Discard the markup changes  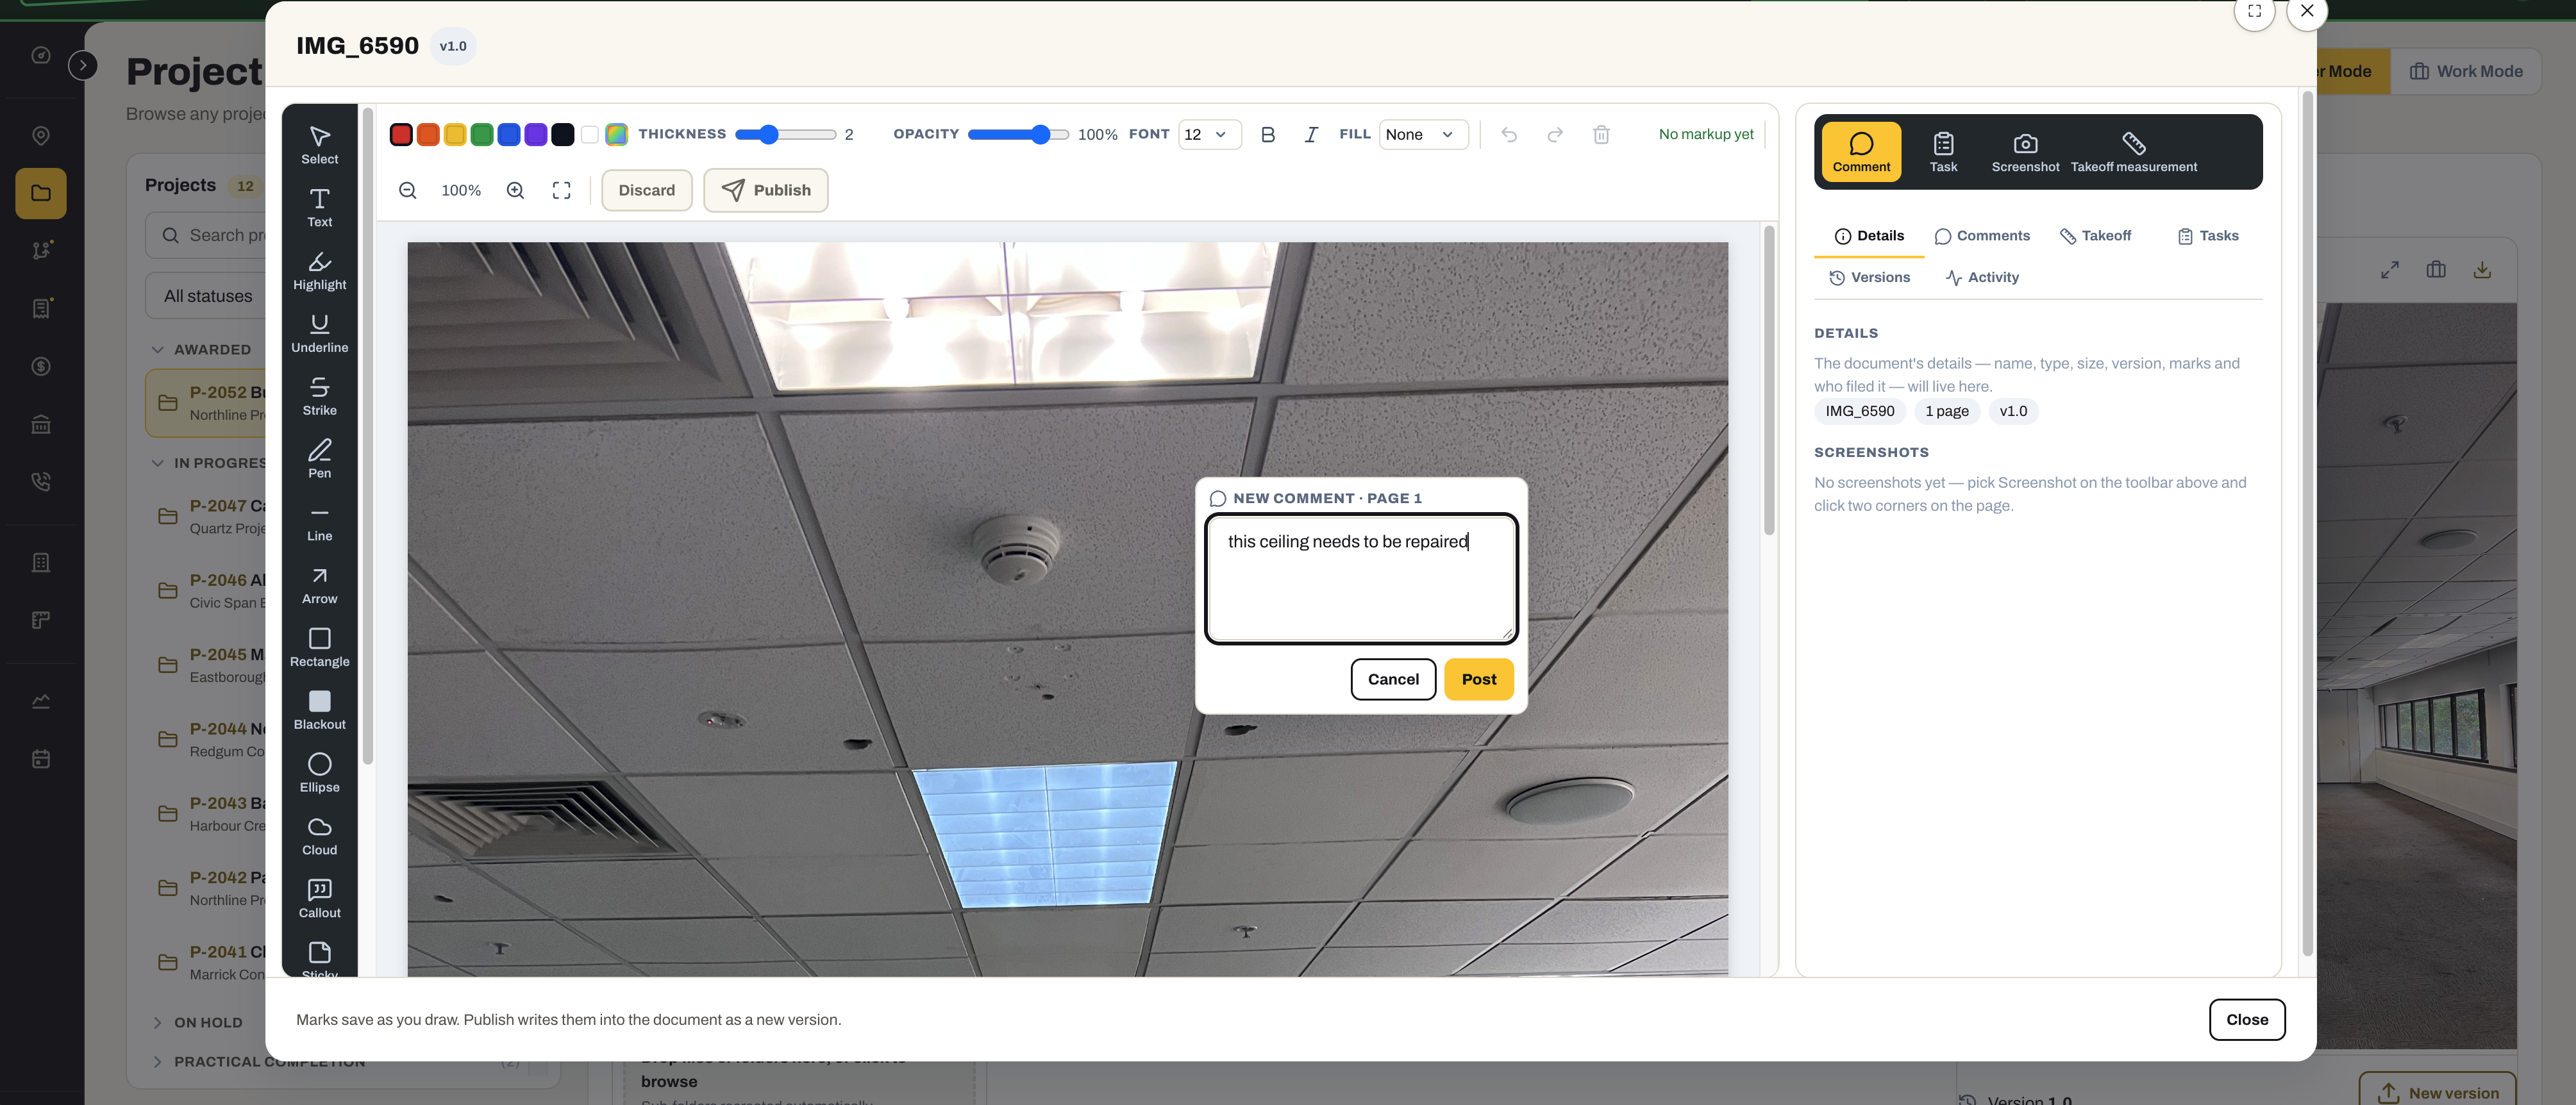[x=646, y=190]
